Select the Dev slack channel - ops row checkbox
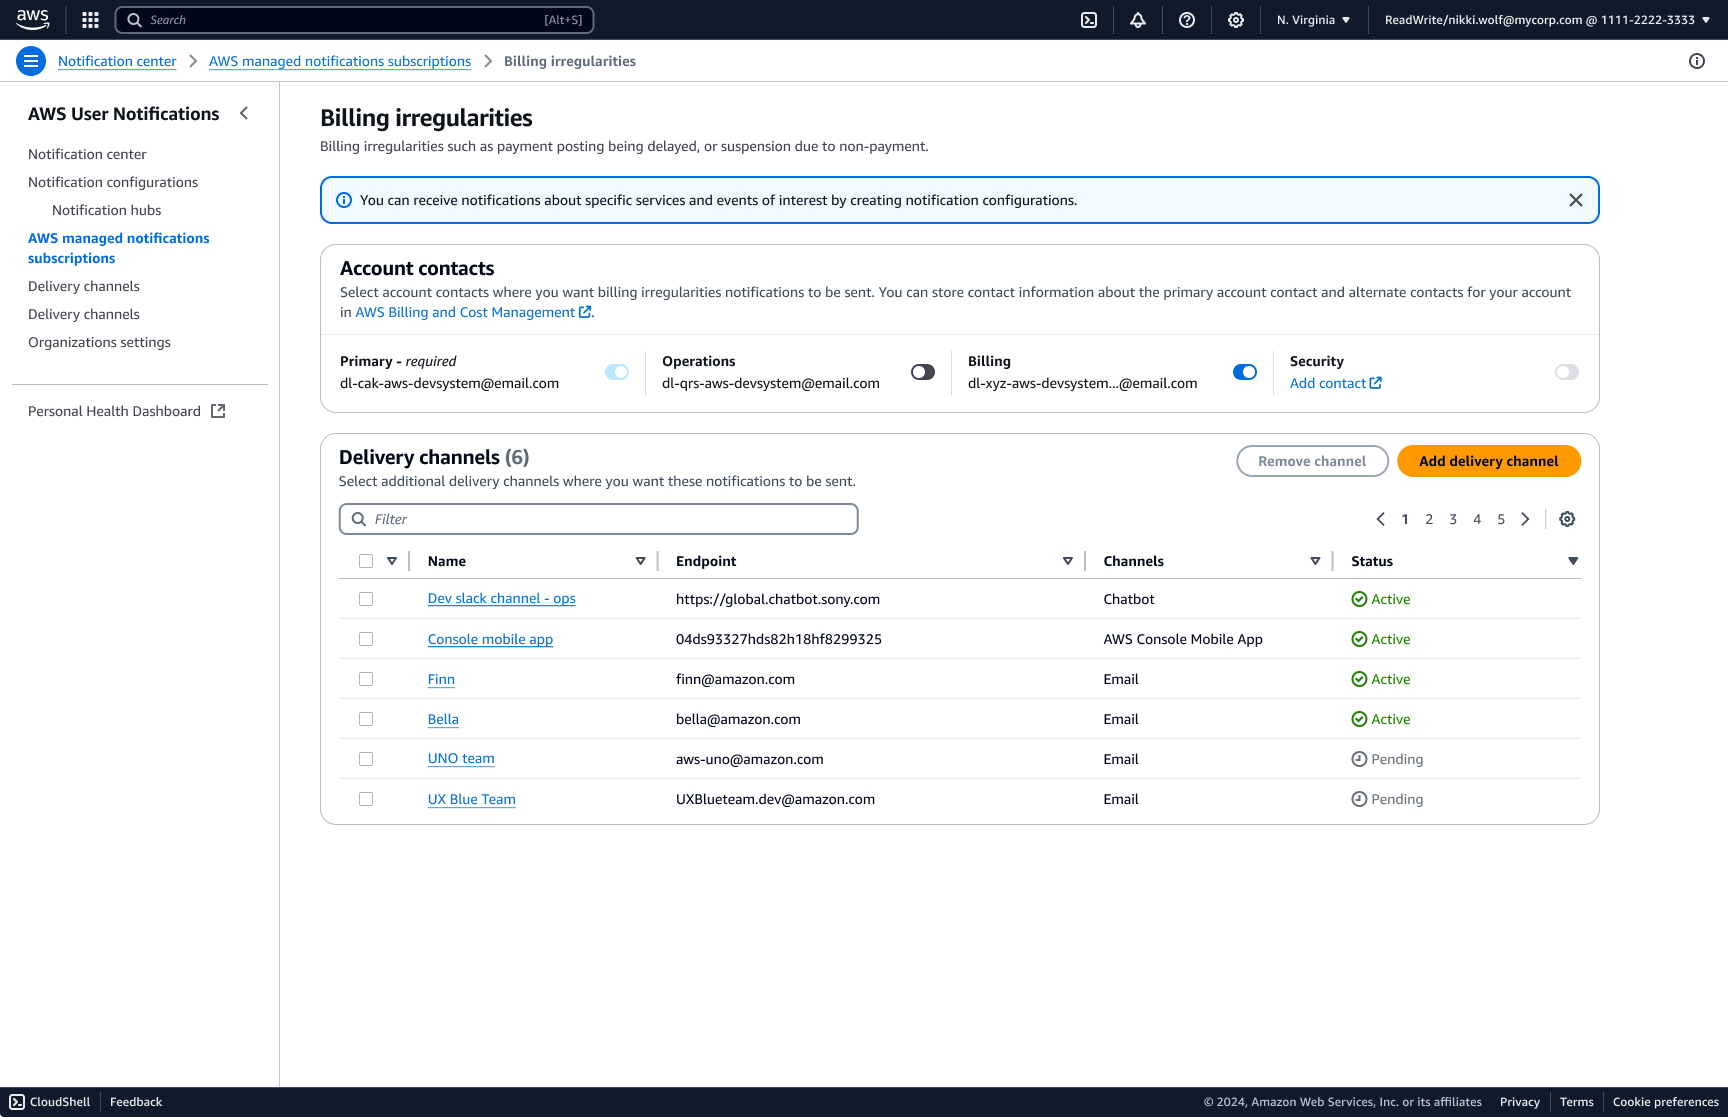Screen dimensions: 1728x1117 (366, 599)
